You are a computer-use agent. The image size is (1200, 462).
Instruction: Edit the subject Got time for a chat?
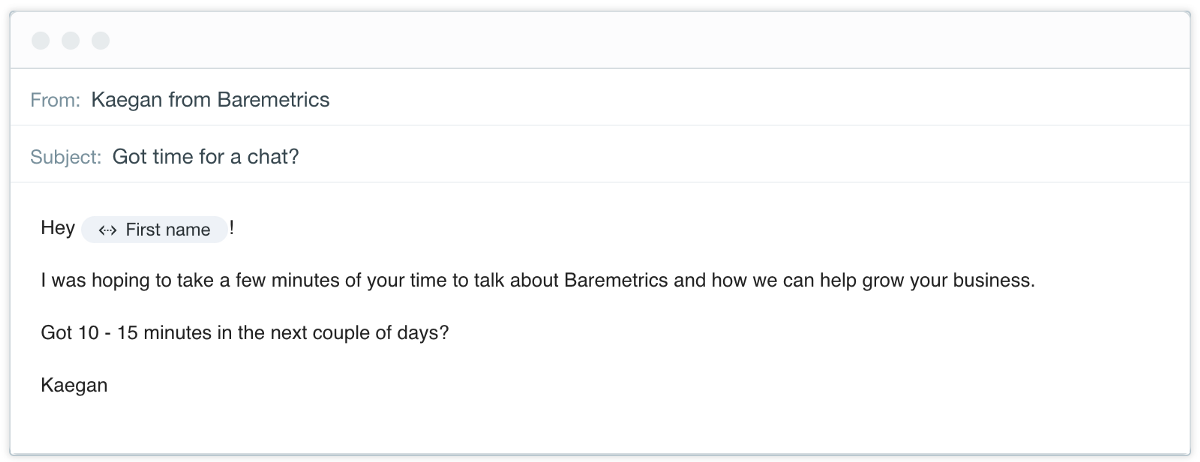205,156
